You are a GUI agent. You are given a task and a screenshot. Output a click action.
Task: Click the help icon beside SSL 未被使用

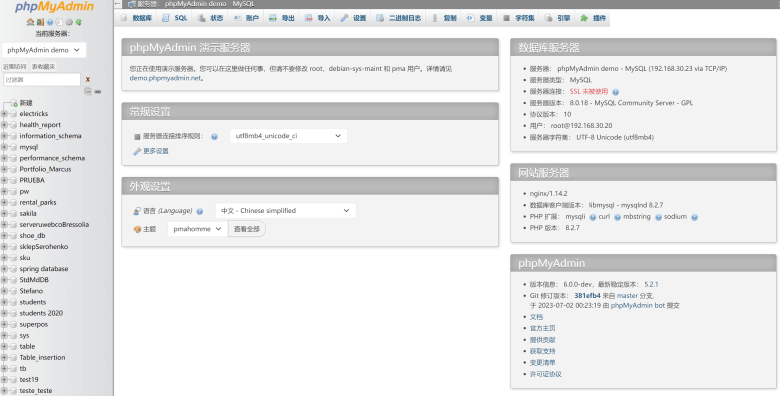[615, 92]
